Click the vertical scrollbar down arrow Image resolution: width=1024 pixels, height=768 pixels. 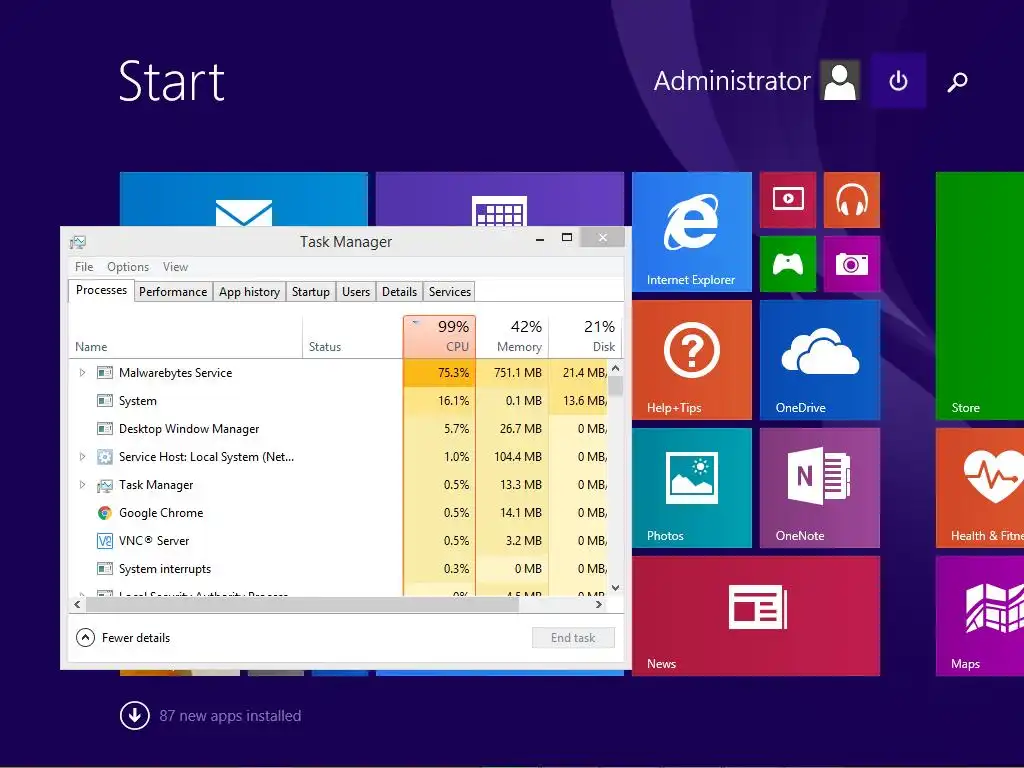click(615, 588)
